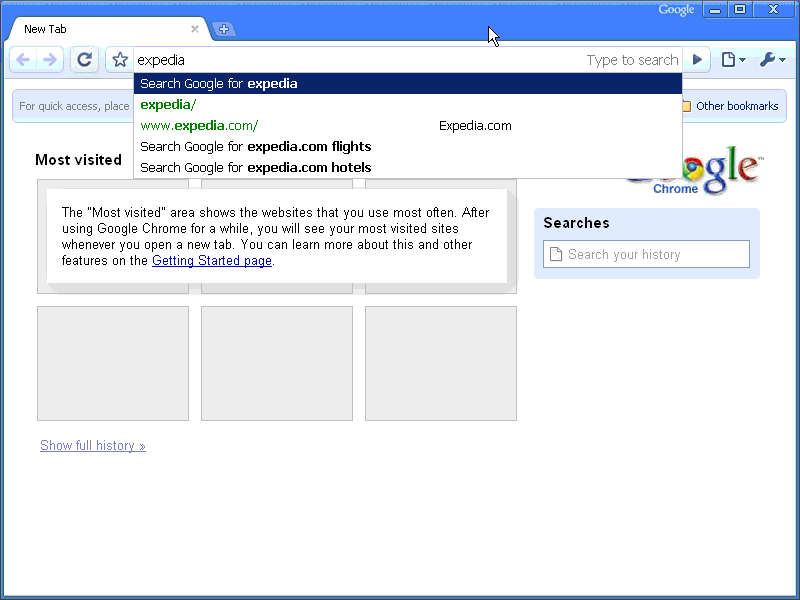Click the Most visited heading
Image resolution: width=800 pixels, height=600 pixels.
click(79, 160)
